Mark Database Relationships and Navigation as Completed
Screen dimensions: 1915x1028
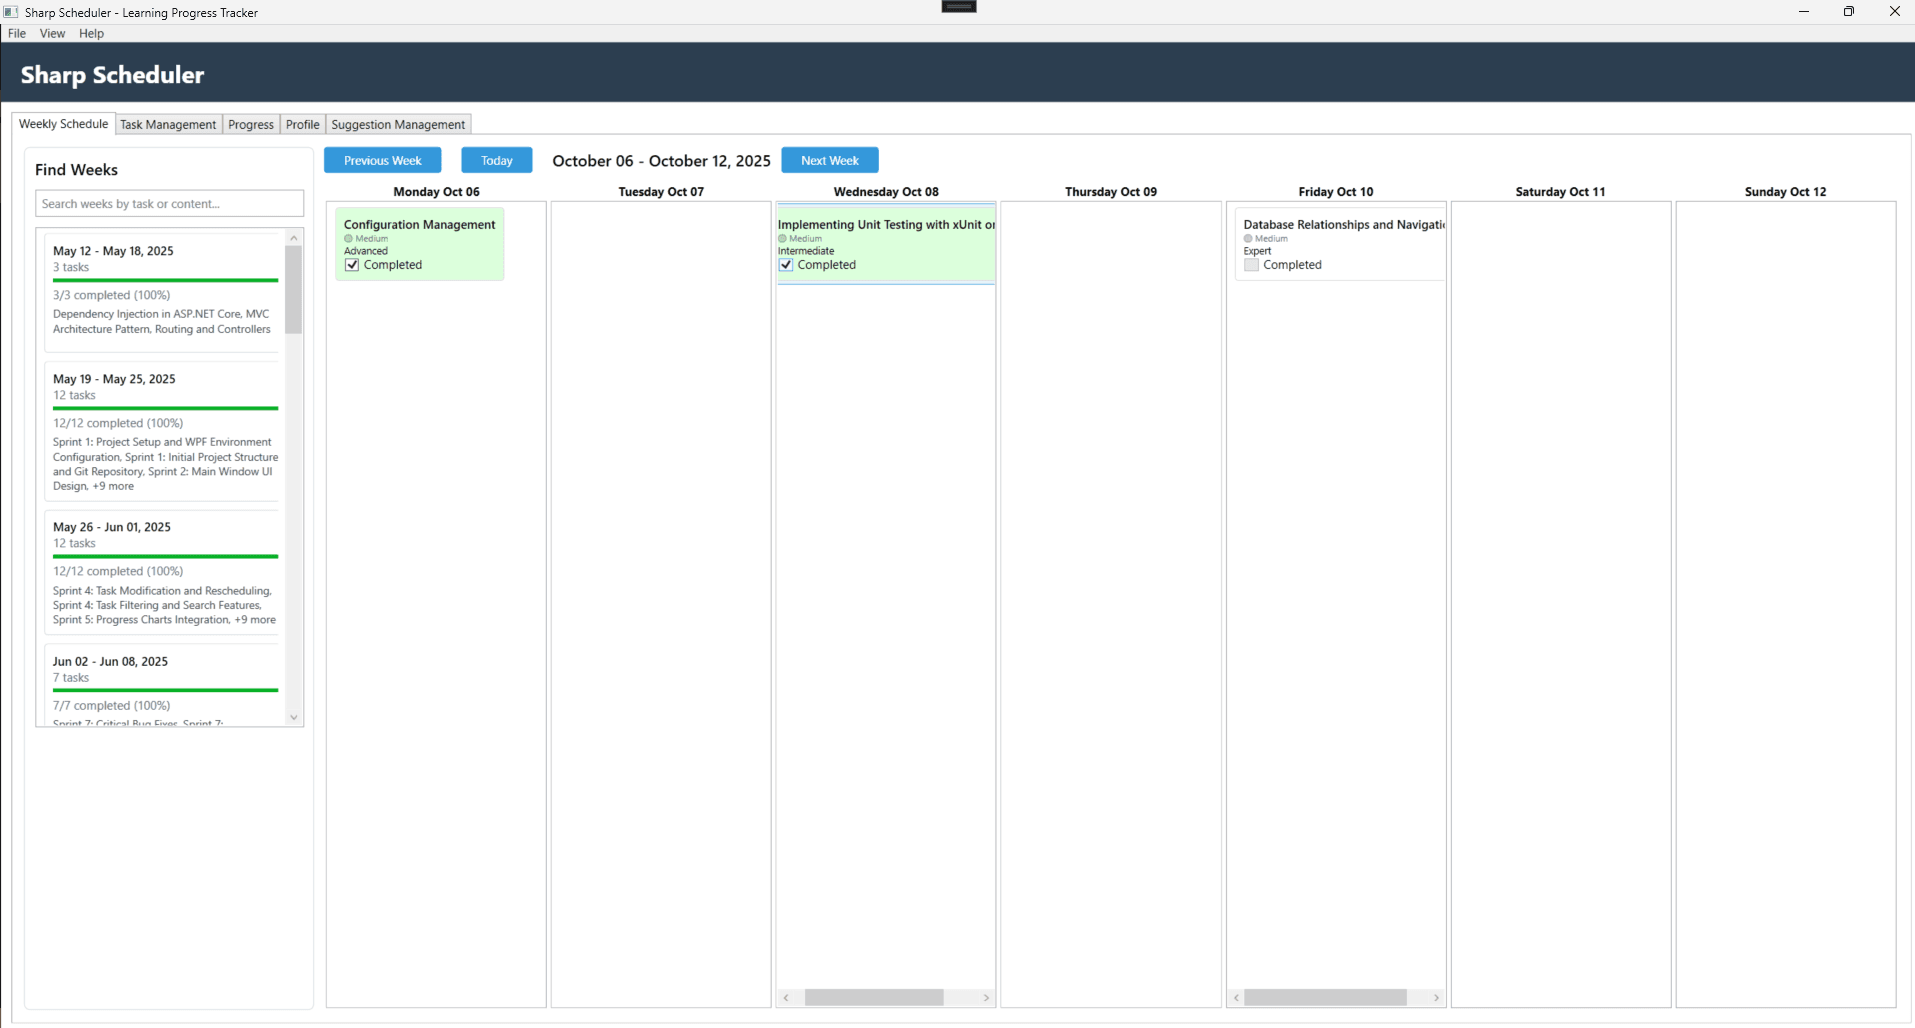coord(1251,264)
